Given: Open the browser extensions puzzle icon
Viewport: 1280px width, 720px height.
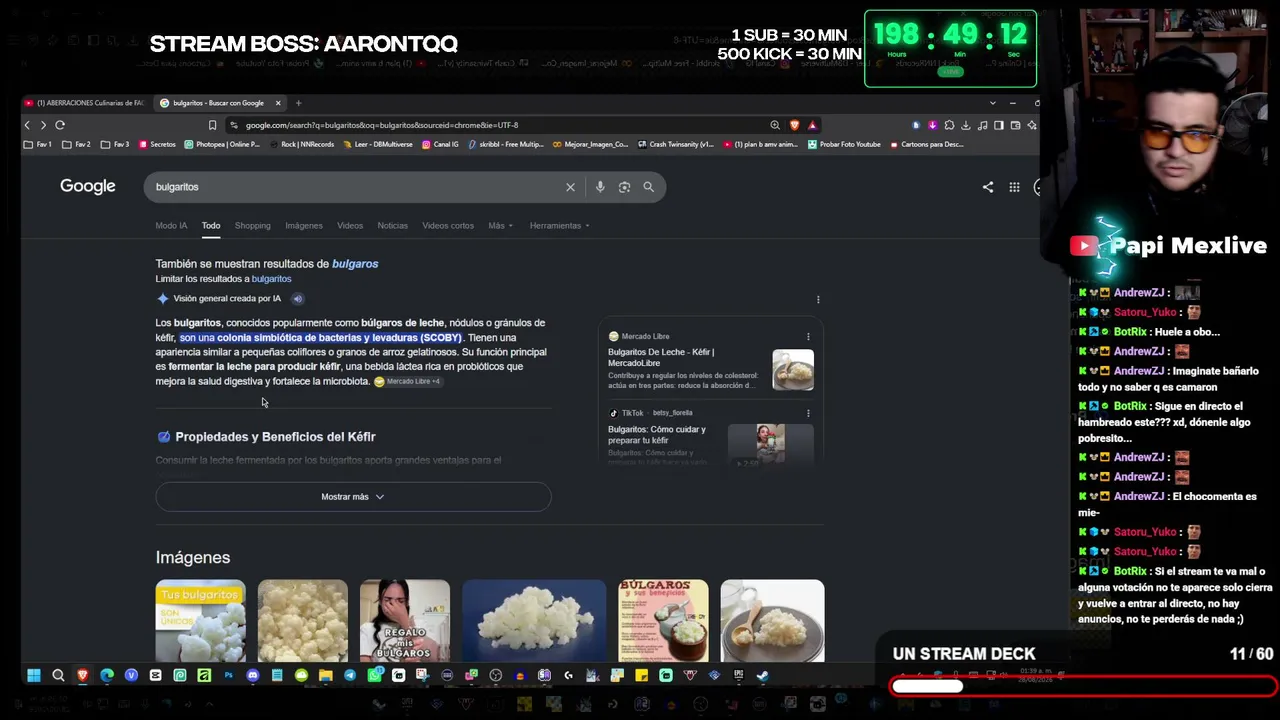Looking at the screenshot, I should coord(949,125).
